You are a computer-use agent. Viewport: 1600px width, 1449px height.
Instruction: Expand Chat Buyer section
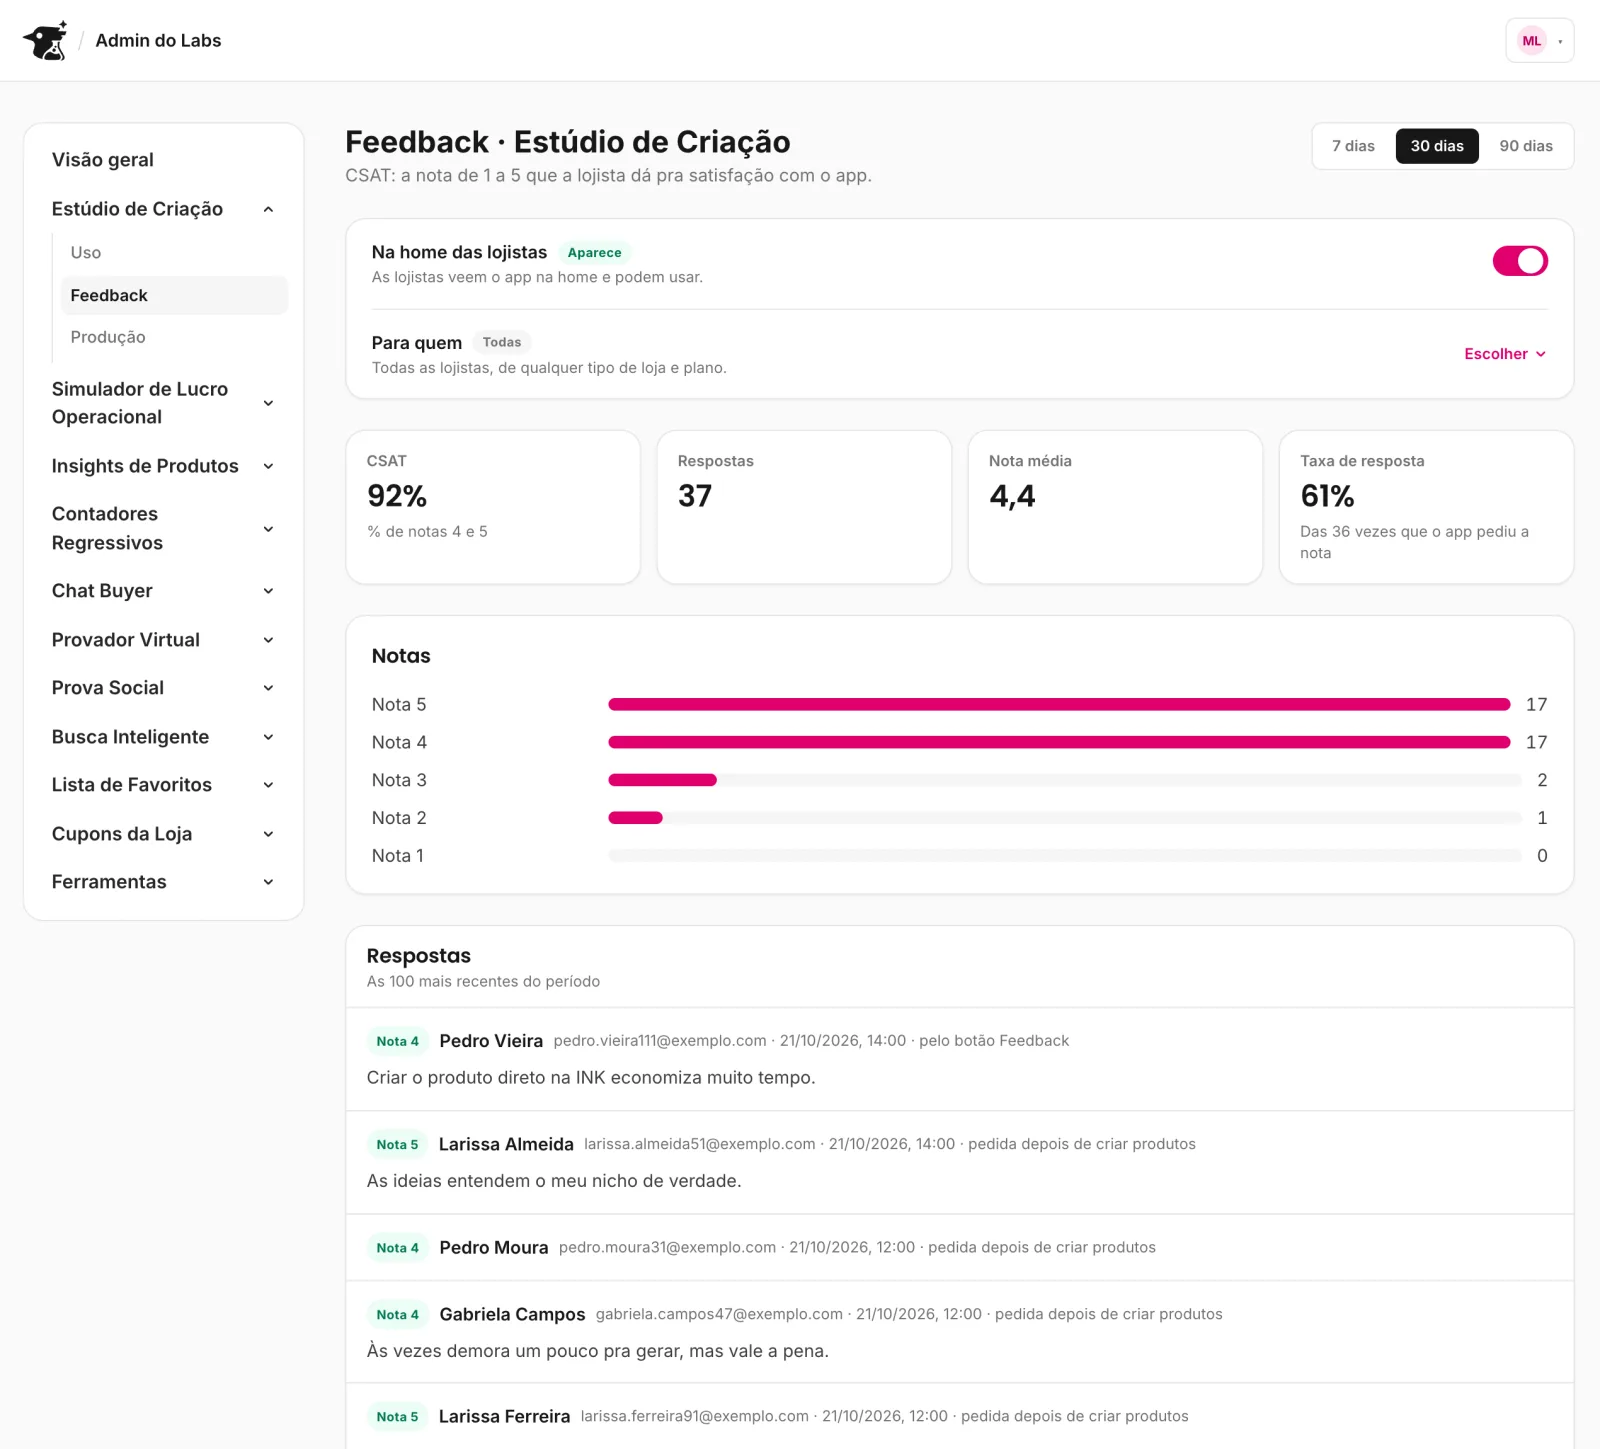click(x=163, y=591)
